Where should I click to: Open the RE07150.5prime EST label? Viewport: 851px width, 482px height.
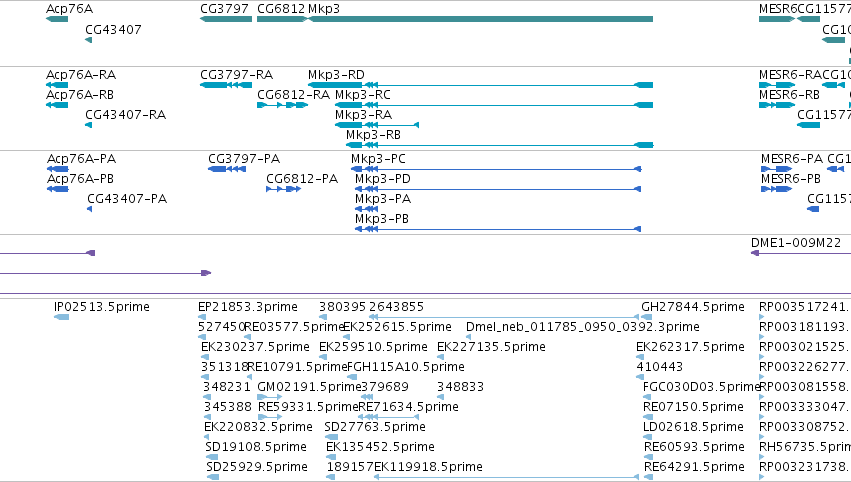click(693, 408)
